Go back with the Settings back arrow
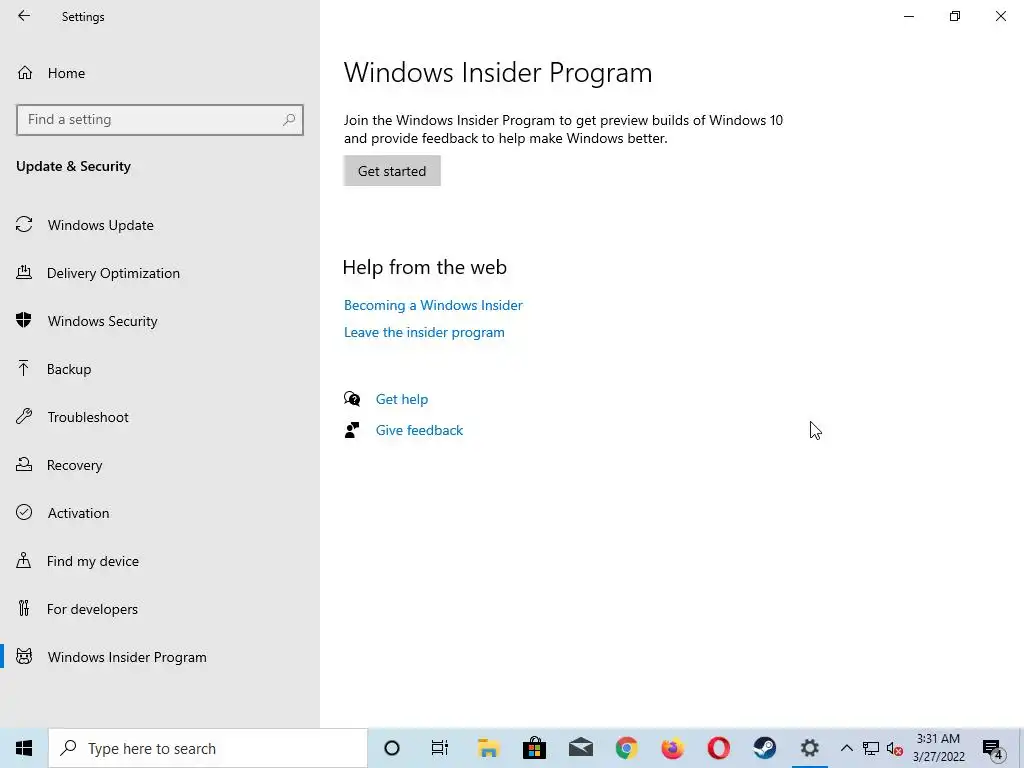Viewport: 1024px width, 768px height. 24,16
